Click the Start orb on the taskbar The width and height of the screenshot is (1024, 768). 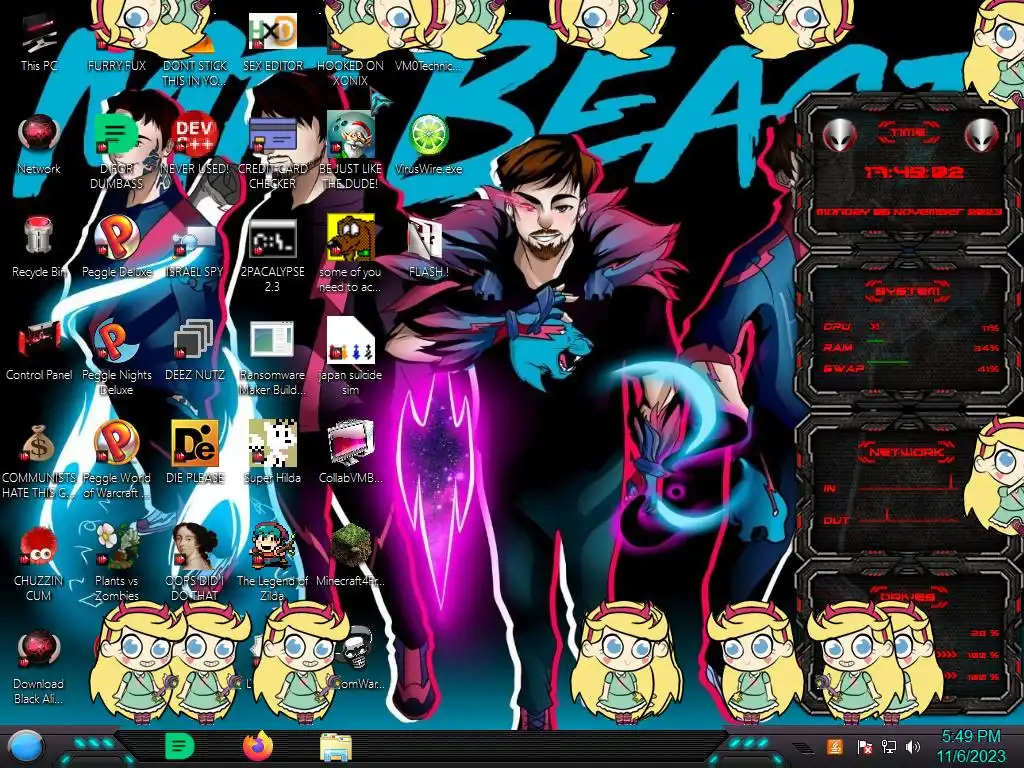point(26,746)
